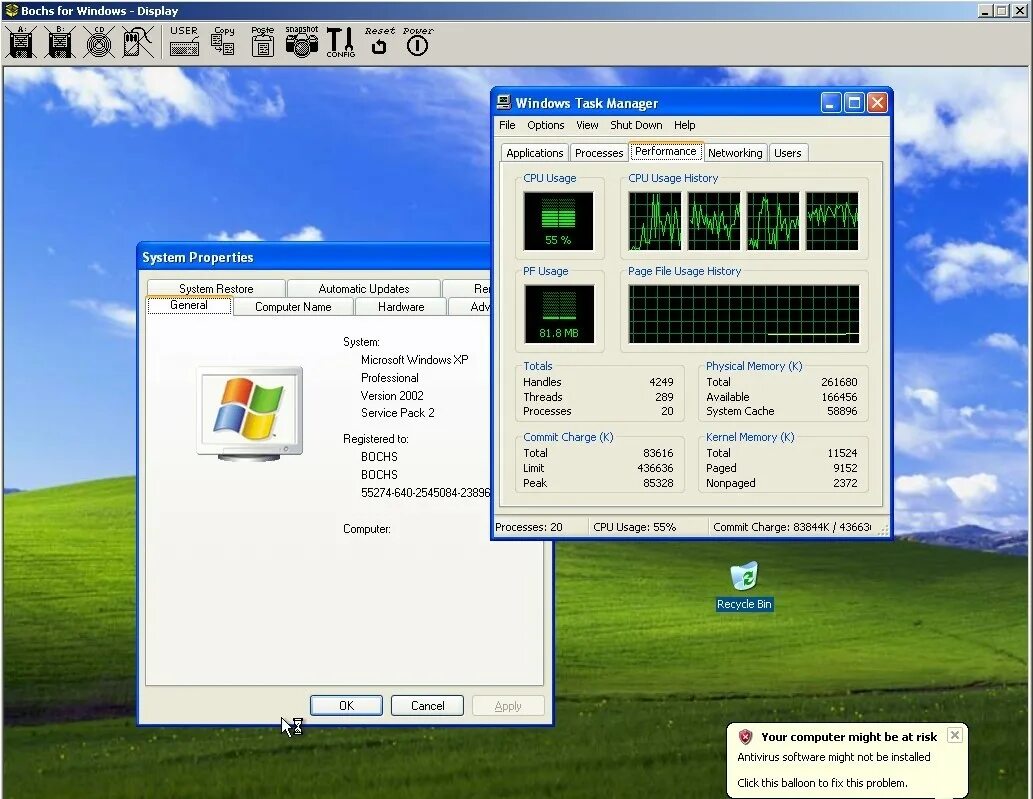Open the View menu in Task Manager
1033x799 pixels.
click(587, 125)
